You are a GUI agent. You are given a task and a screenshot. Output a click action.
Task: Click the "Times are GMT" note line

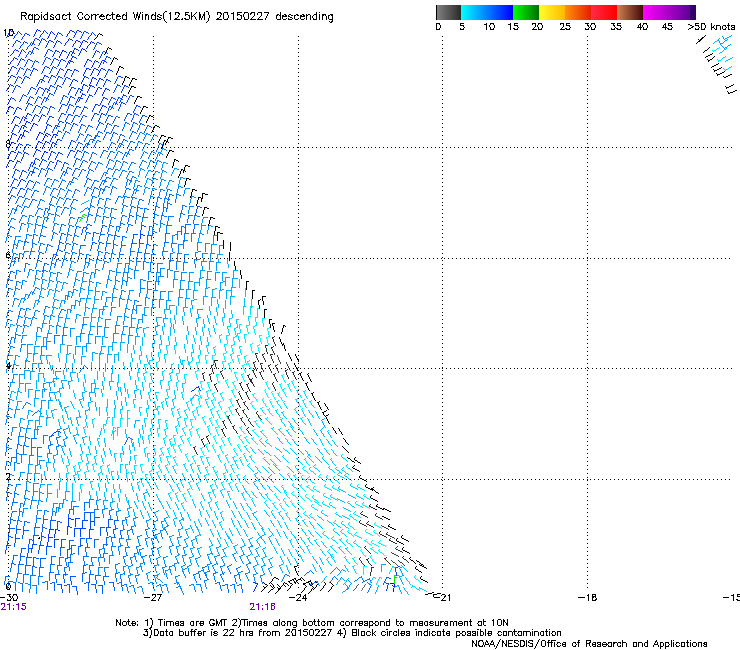pyautogui.click(x=311, y=623)
